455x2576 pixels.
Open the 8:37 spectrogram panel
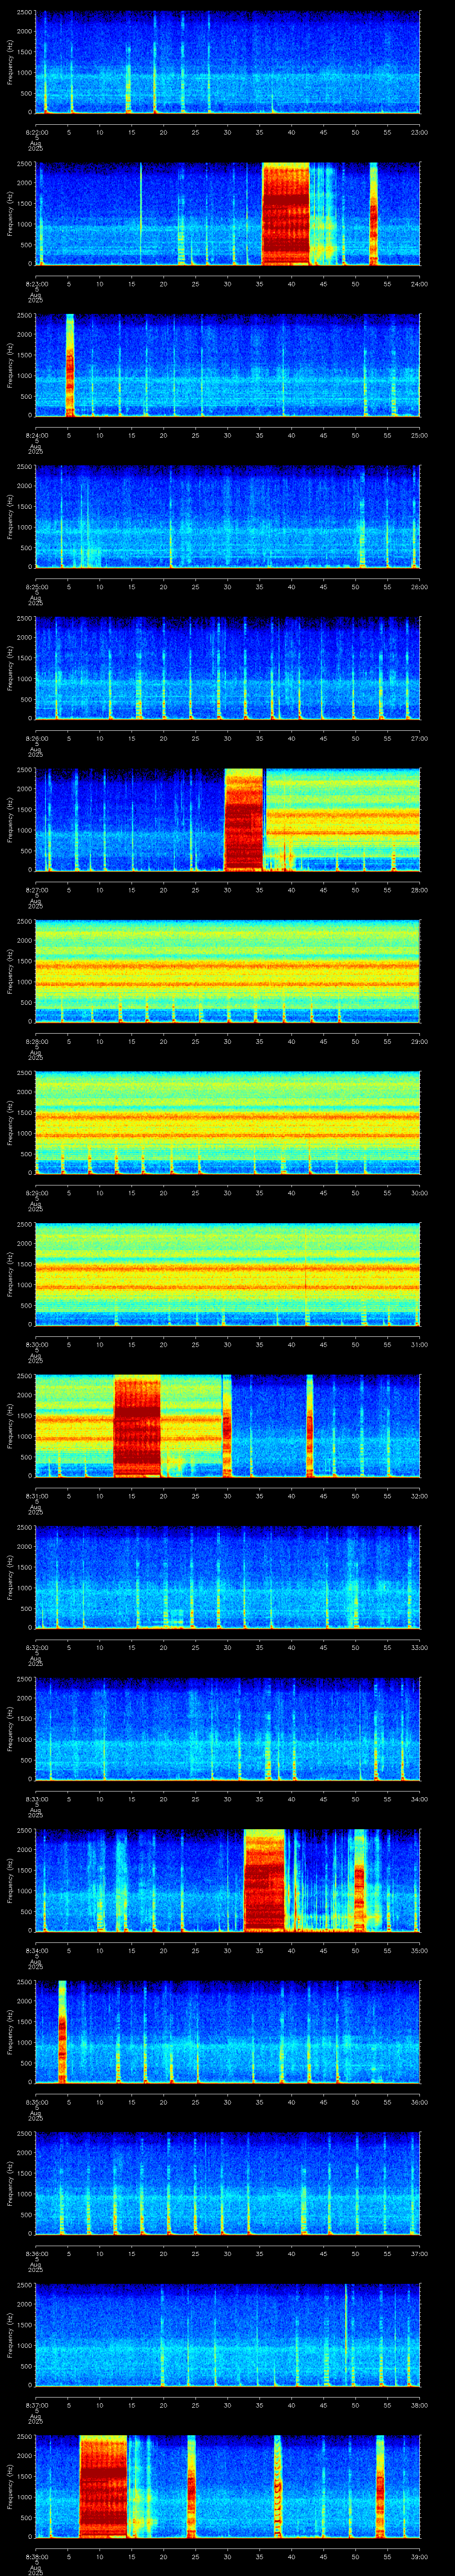(228, 2335)
